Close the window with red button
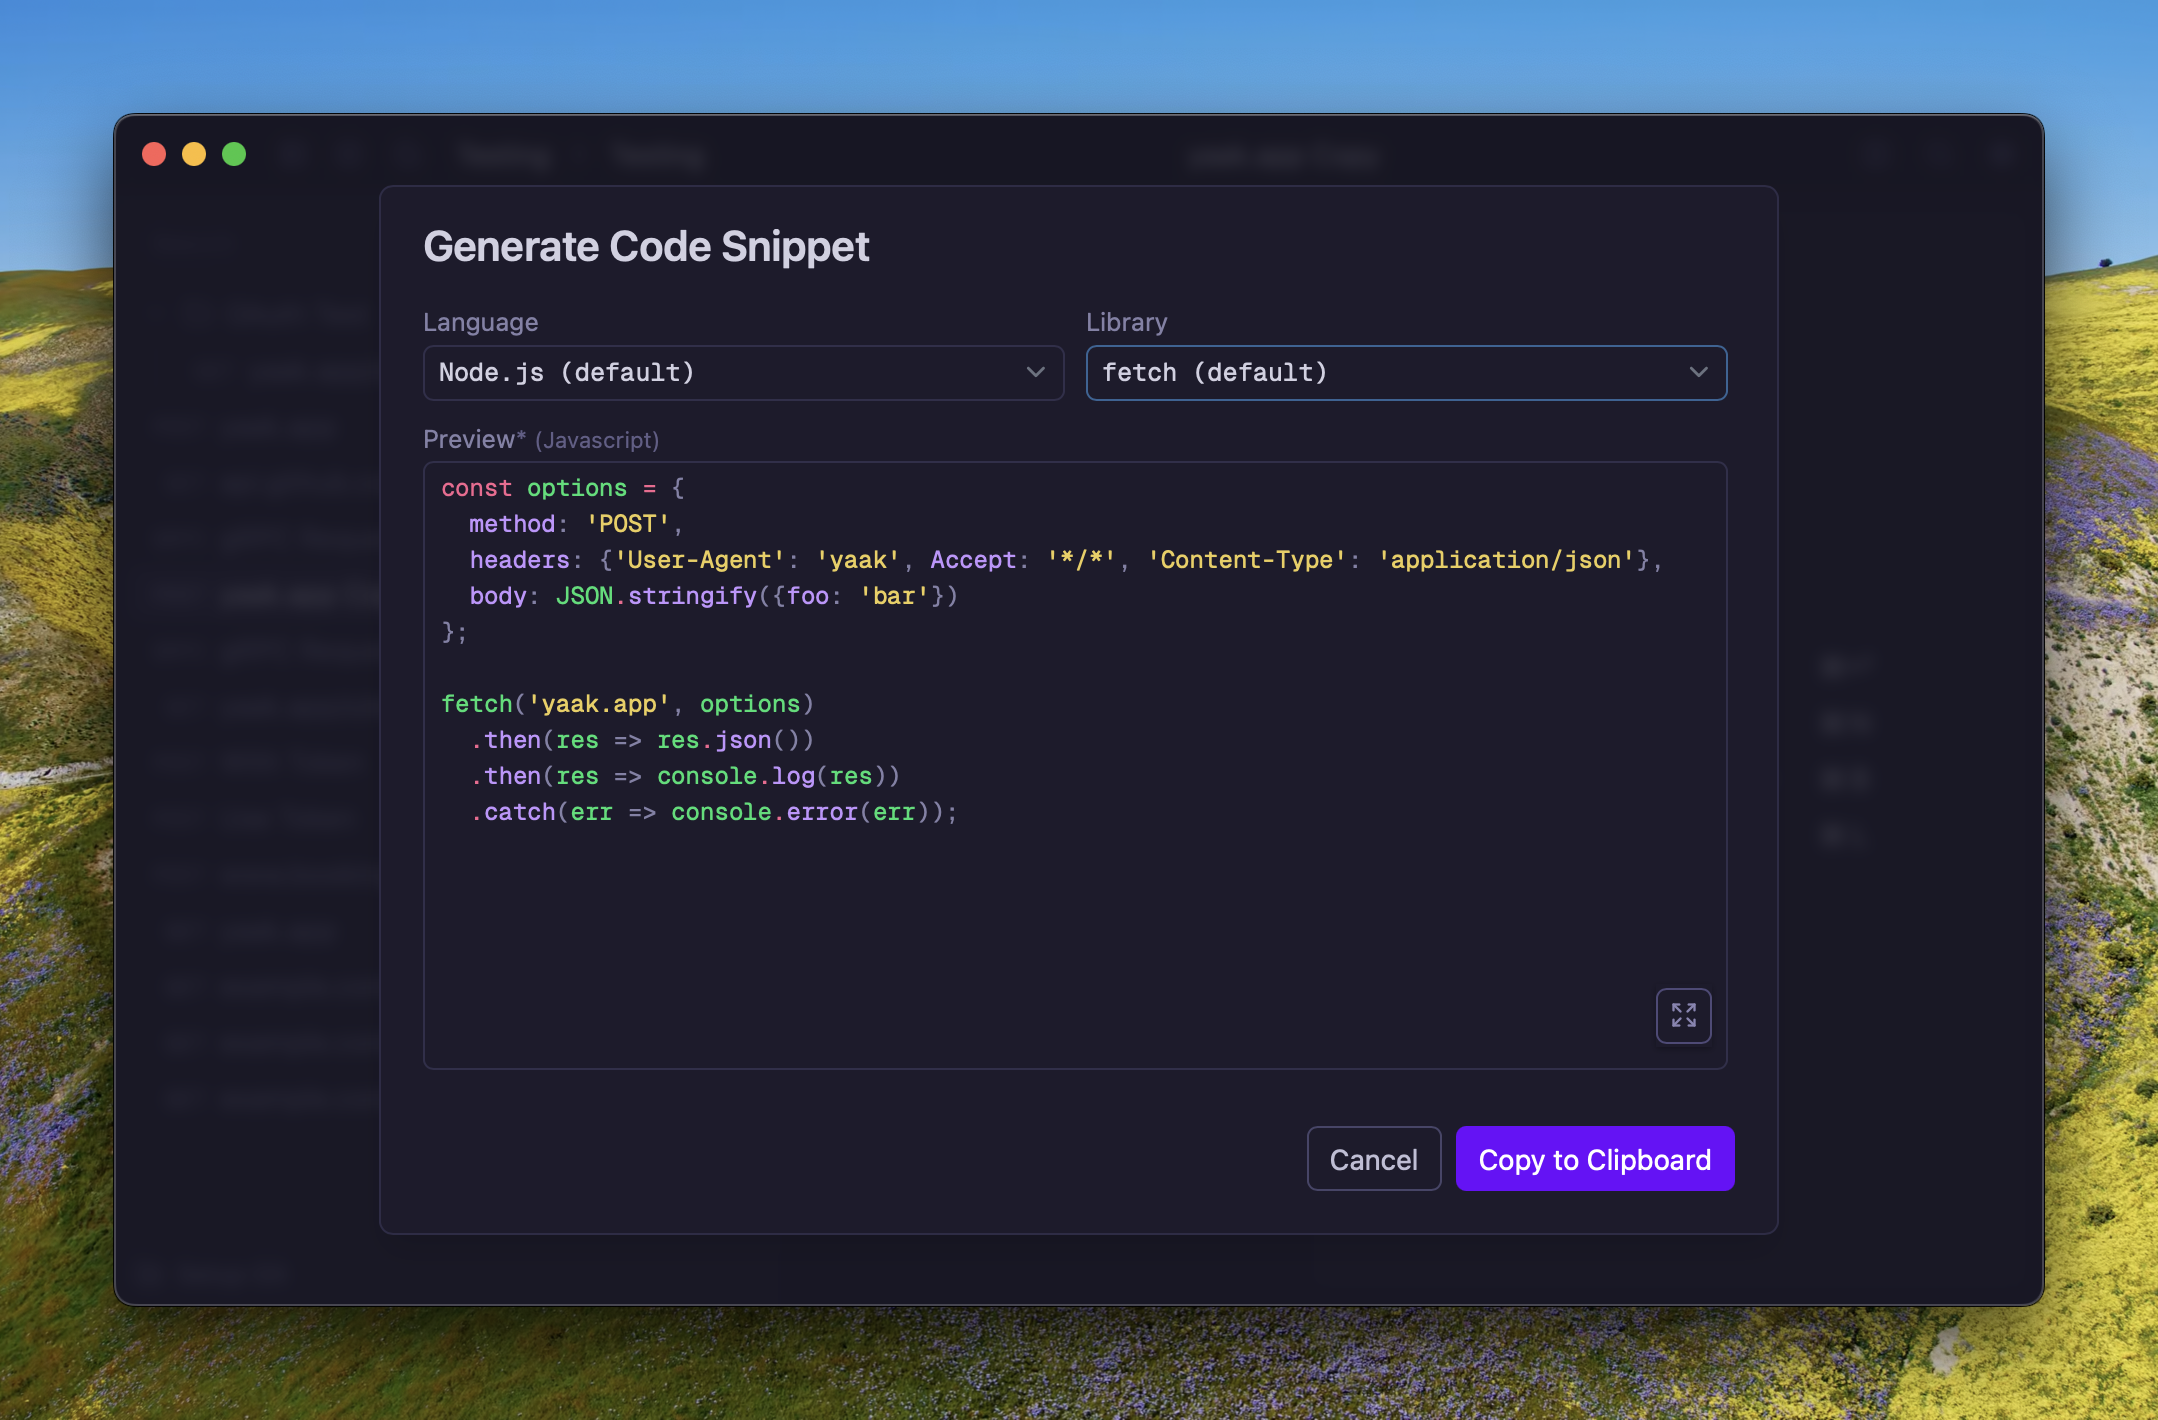 (154, 154)
